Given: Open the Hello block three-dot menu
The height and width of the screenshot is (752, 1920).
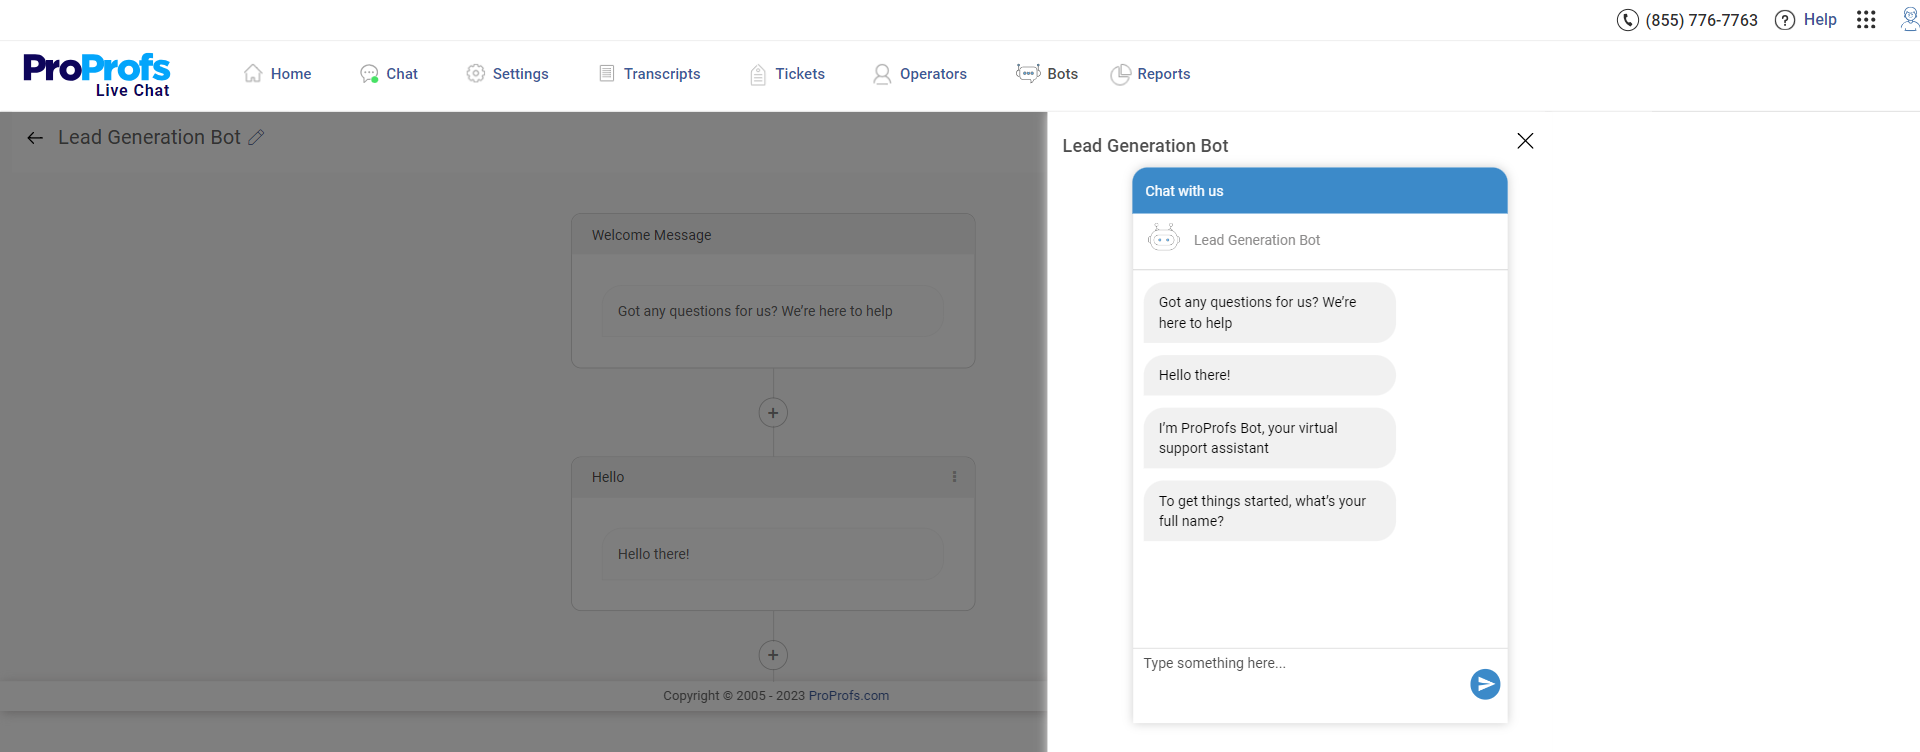Looking at the screenshot, I should (954, 477).
